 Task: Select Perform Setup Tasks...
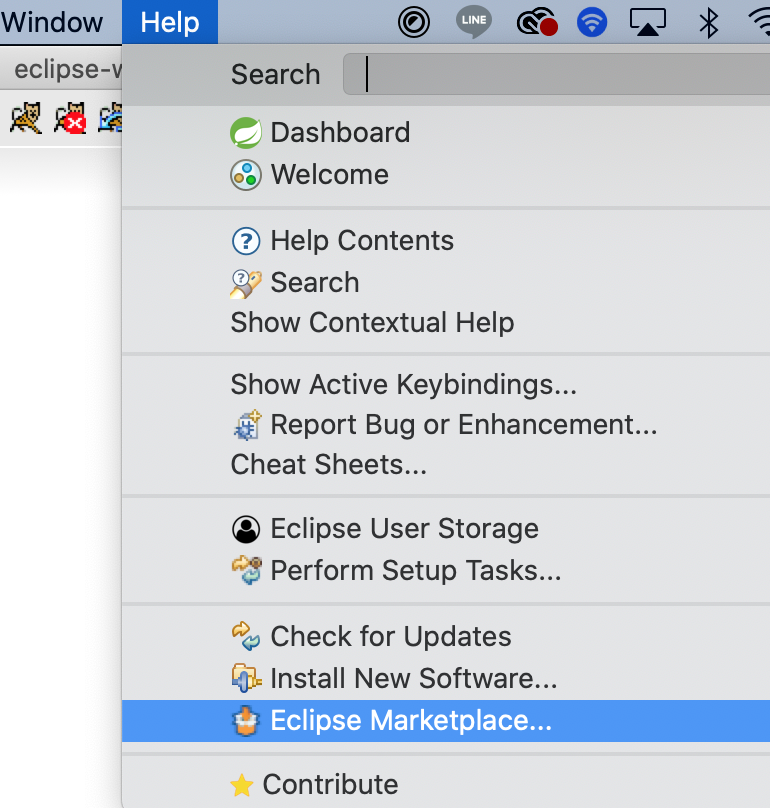click(446, 570)
